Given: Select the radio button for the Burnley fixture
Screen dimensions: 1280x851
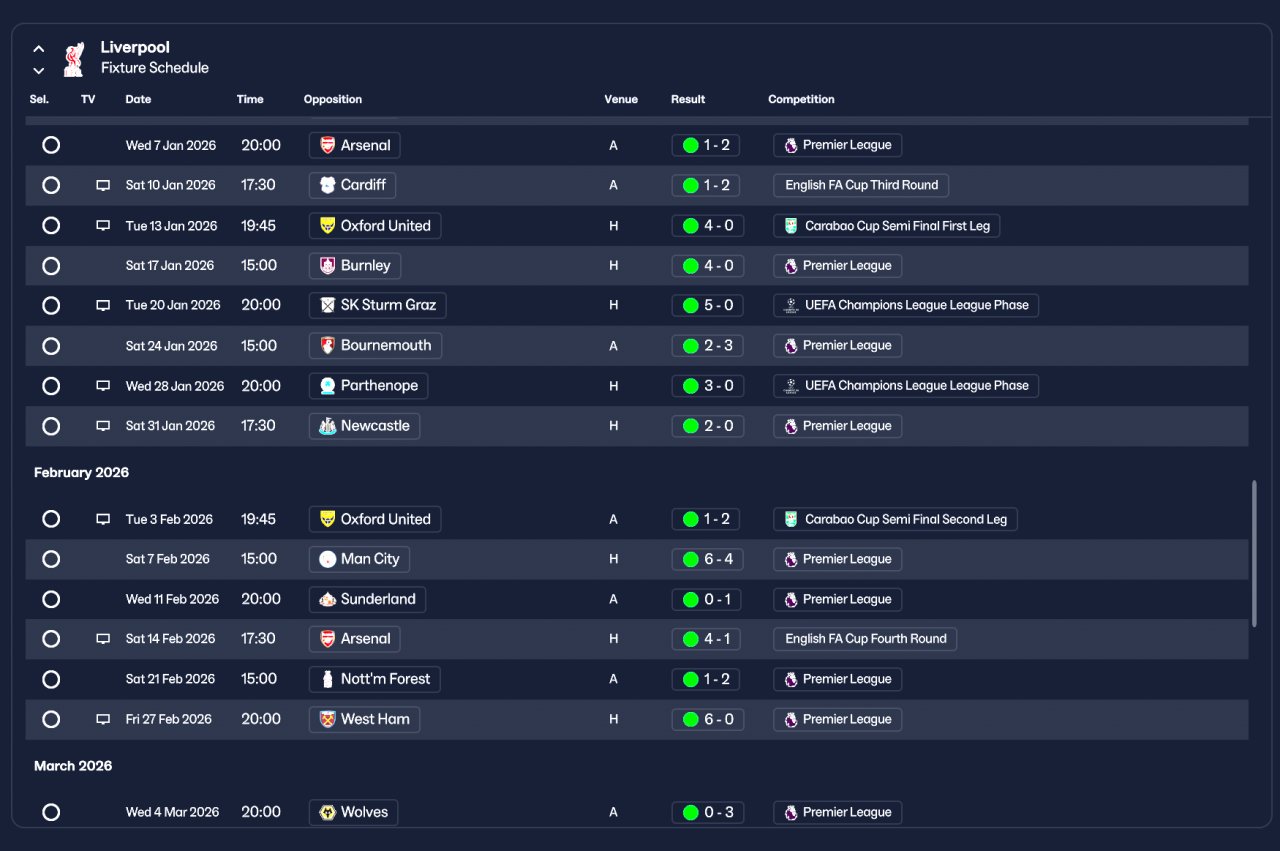Looking at the screenshot, I should 51,266.
